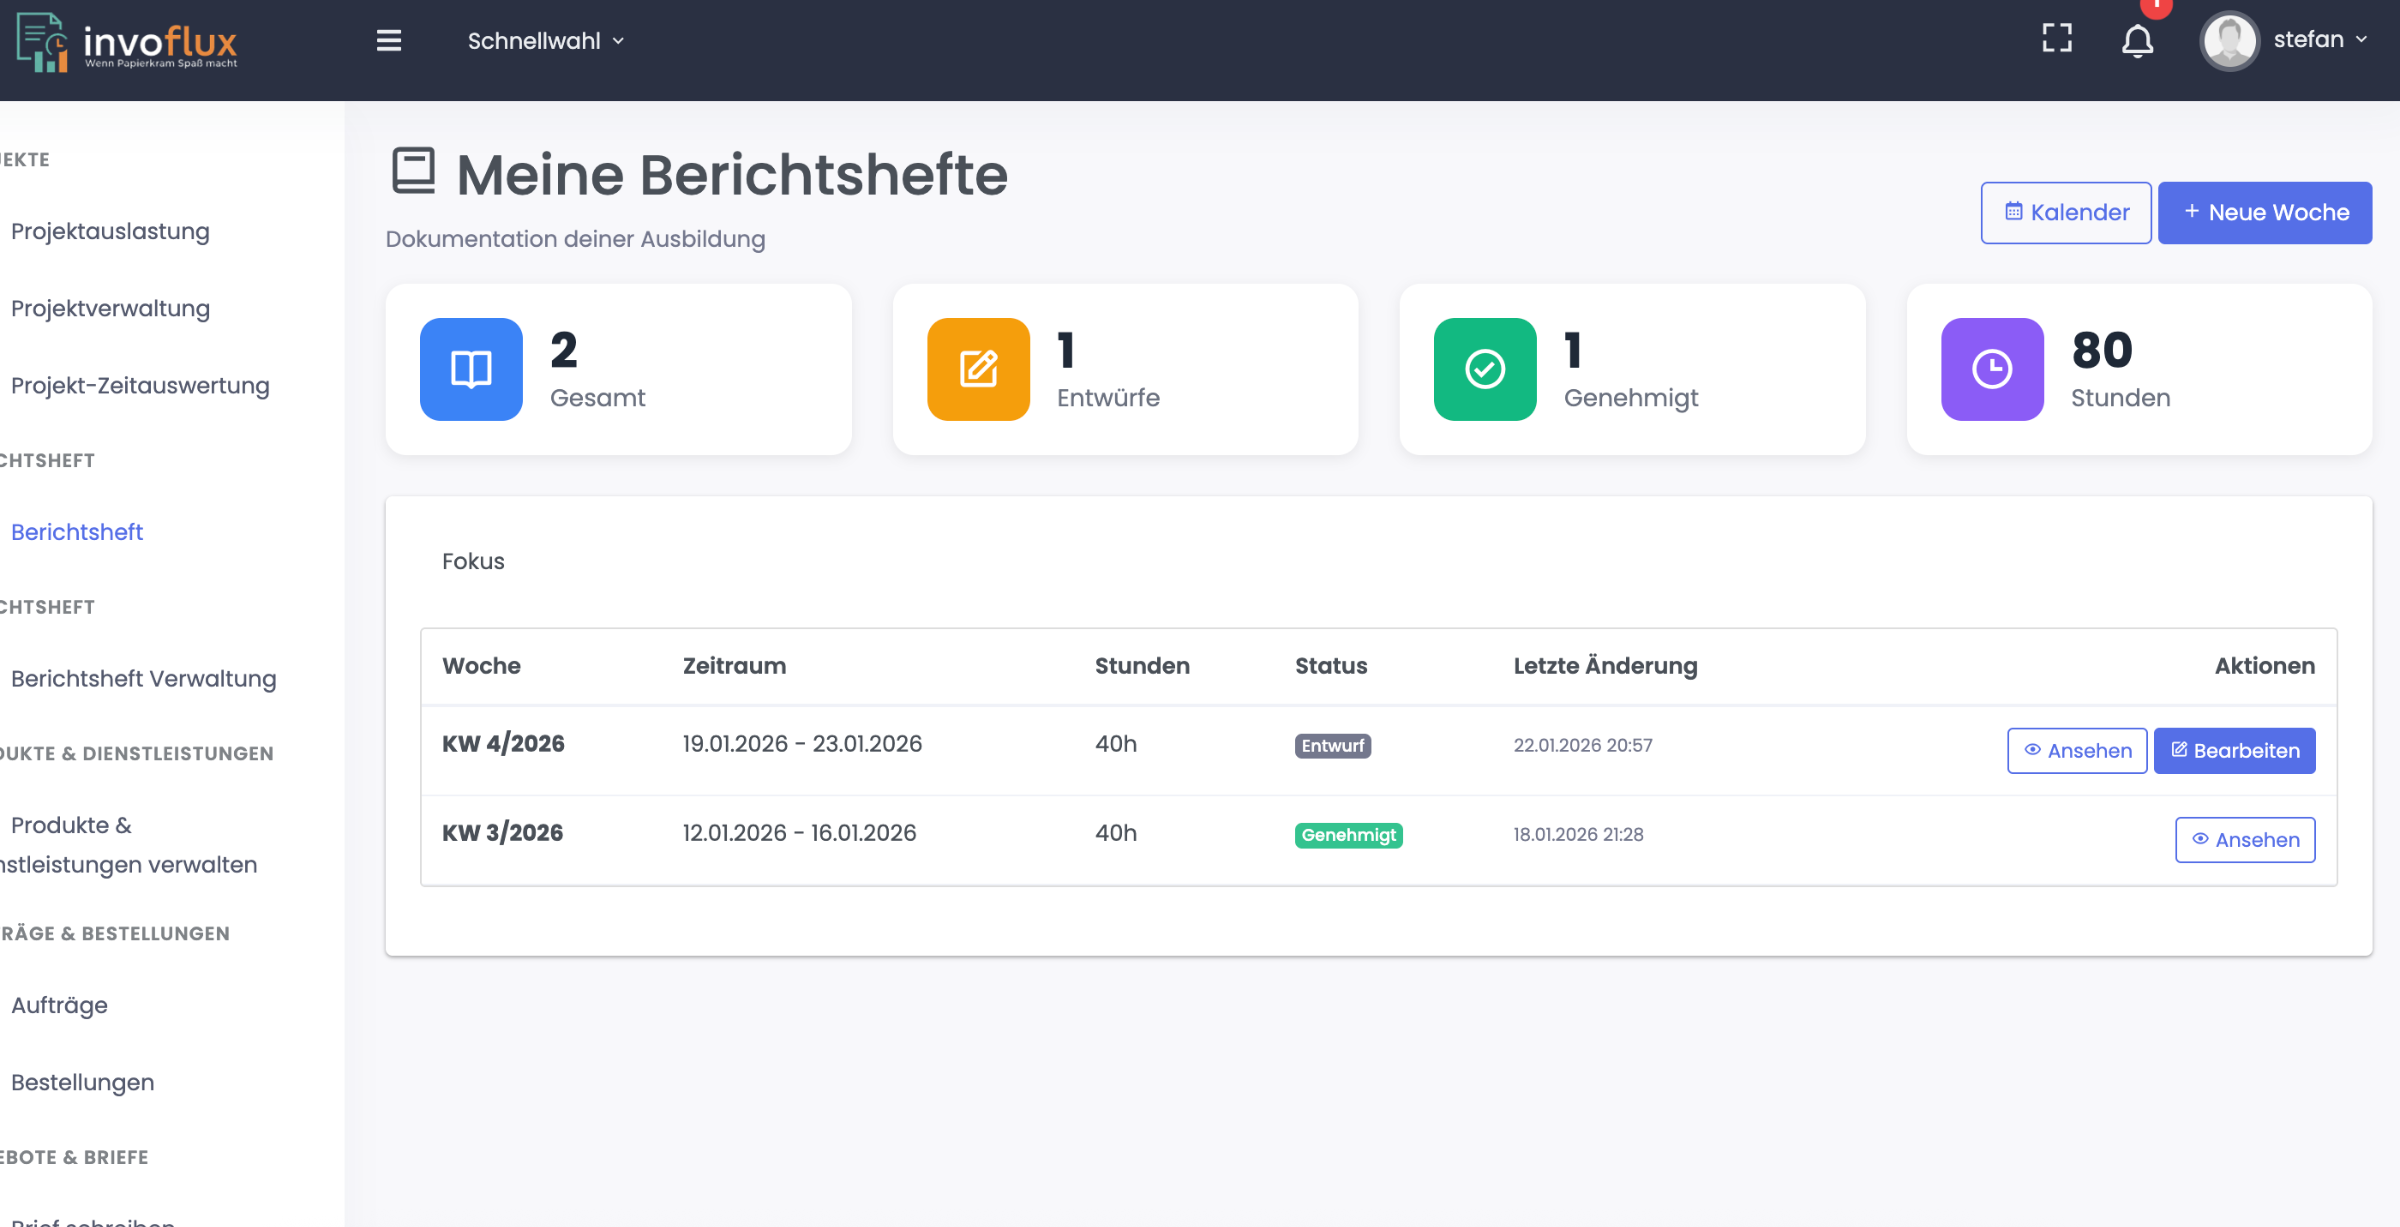Click the orange Entwürfe edit icon
This screenshot has height=1227, width=2400.
(x=978, y=369)
